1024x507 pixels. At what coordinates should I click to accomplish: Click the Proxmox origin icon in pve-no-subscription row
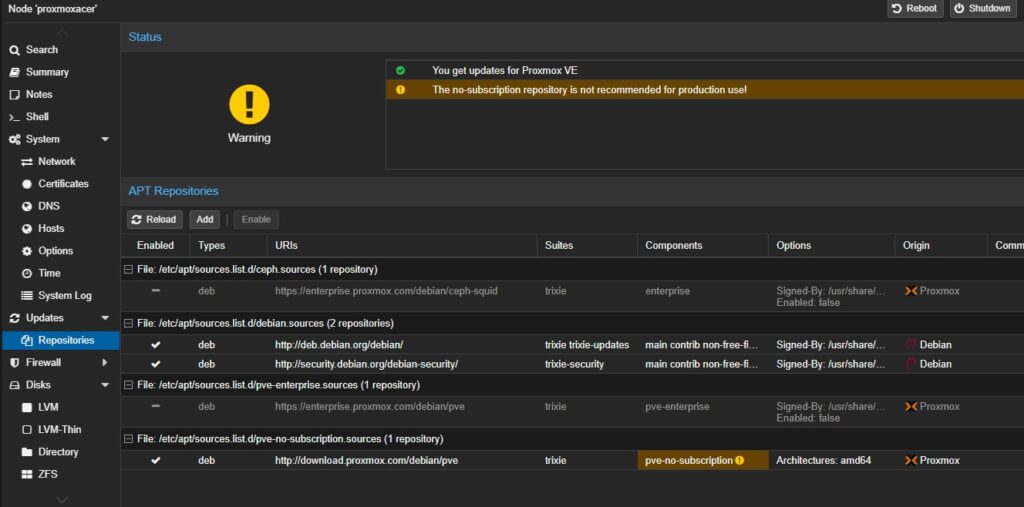point(911,461)
